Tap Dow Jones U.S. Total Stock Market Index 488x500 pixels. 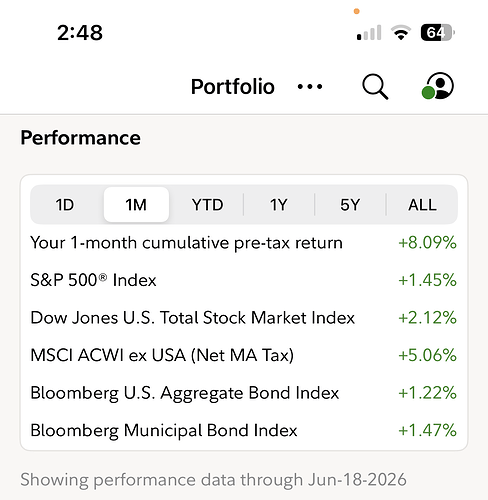coord(192,318)
